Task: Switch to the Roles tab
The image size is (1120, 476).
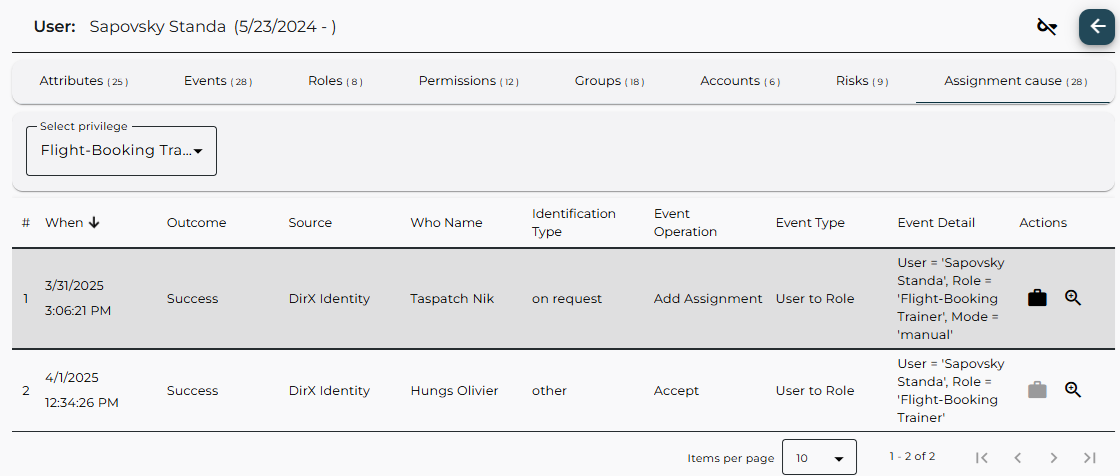Action: [x=335, y=81]
